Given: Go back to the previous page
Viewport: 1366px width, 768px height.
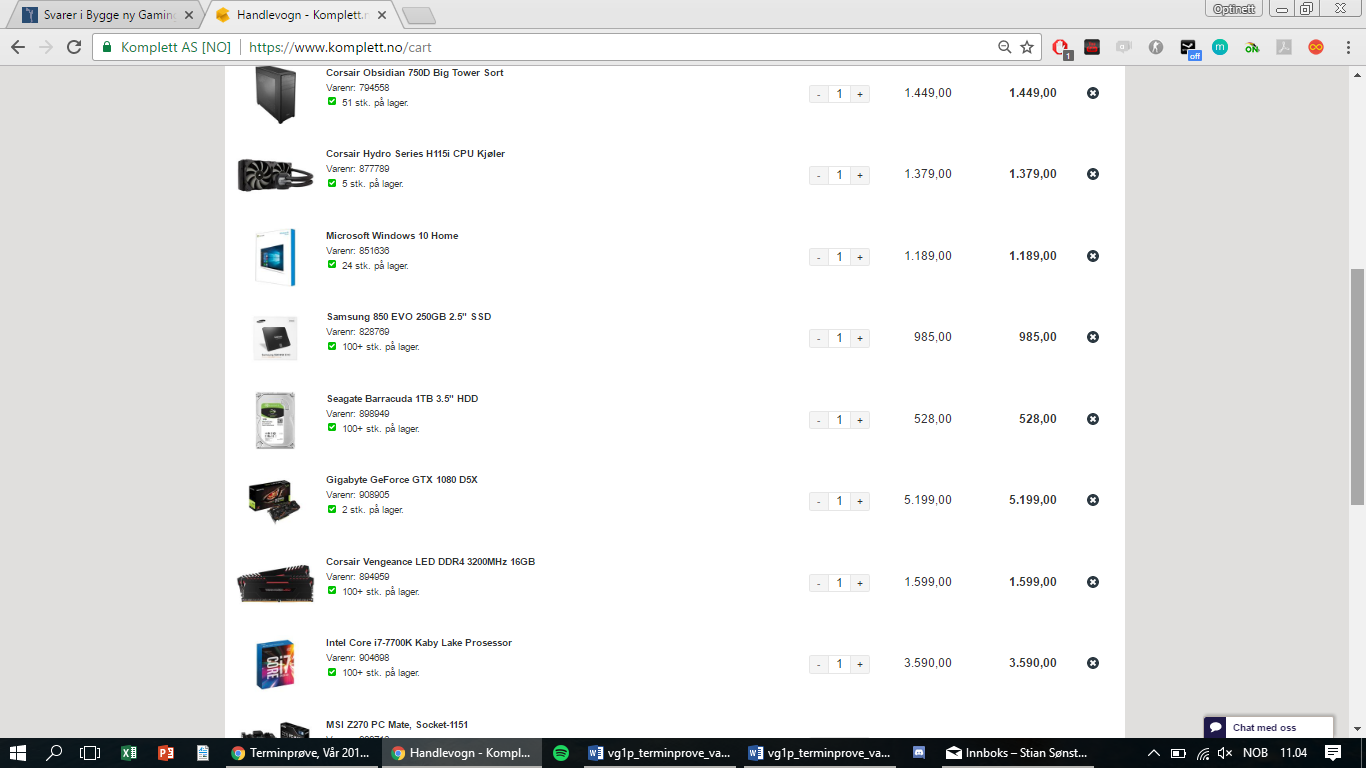Looking at the screenshot, I should [18, 47].
